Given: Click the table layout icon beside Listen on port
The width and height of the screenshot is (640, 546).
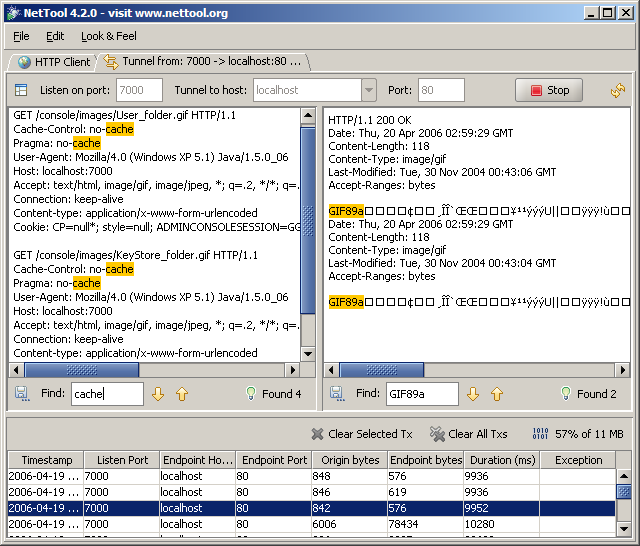Looking at the screenshot, I should pos(21,90).
